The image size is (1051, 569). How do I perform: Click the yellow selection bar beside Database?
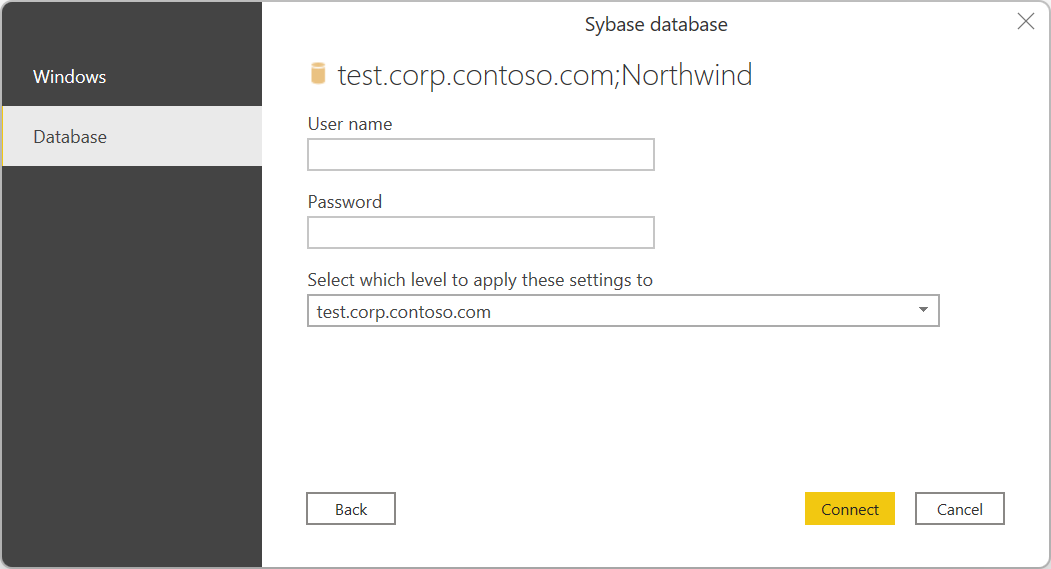click(x=3, y=136)
